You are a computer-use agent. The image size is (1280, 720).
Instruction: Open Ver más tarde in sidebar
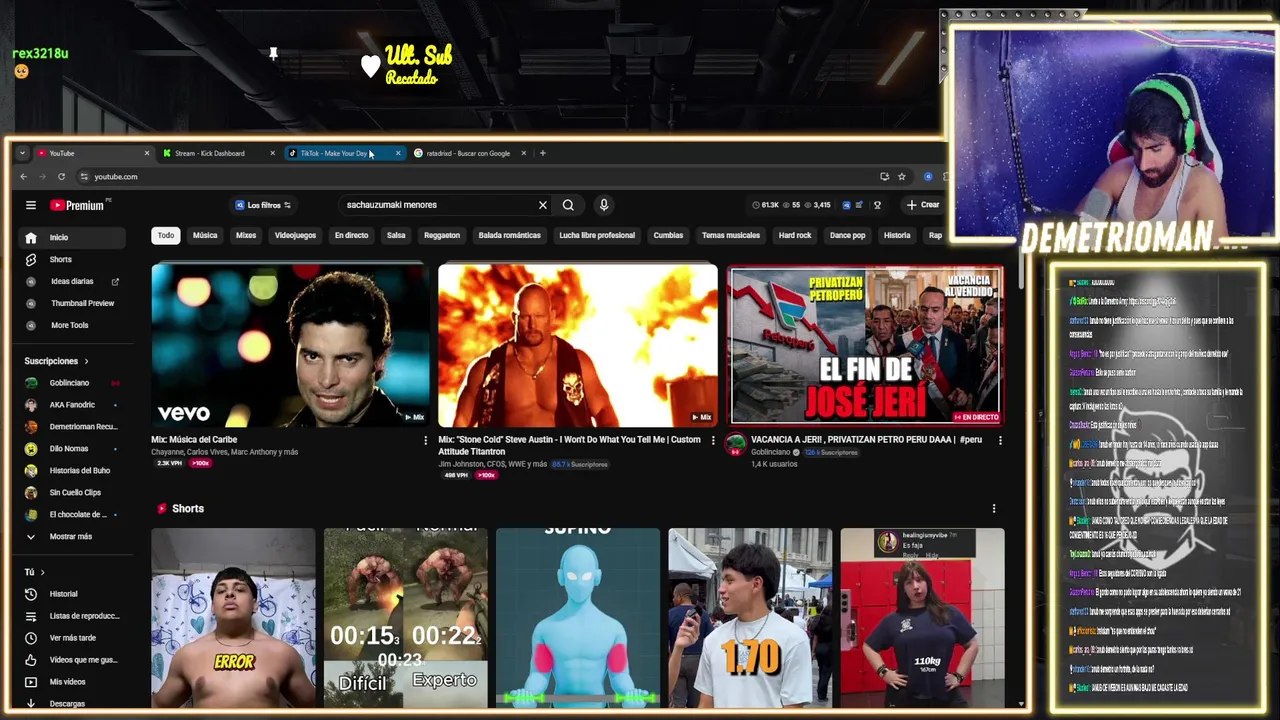(x=72, y=638)
